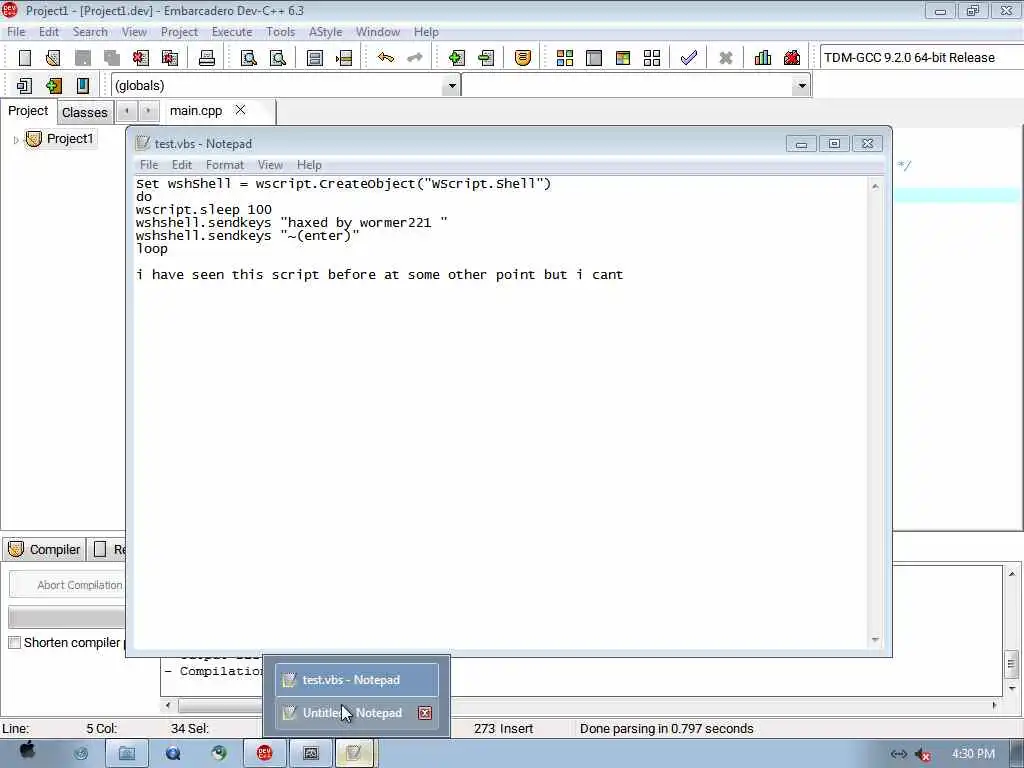Click the Abort Compilation button
Image resolution: width=1024 pixels, height=768 pixels.
(68, 585)
